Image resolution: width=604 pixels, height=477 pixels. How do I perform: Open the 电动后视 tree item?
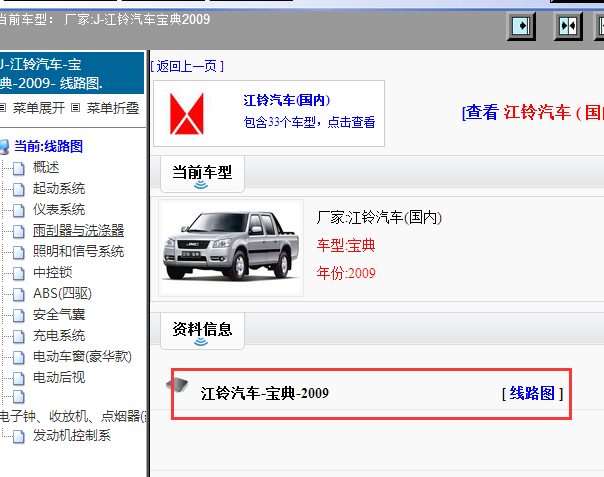tap(59, 377)
